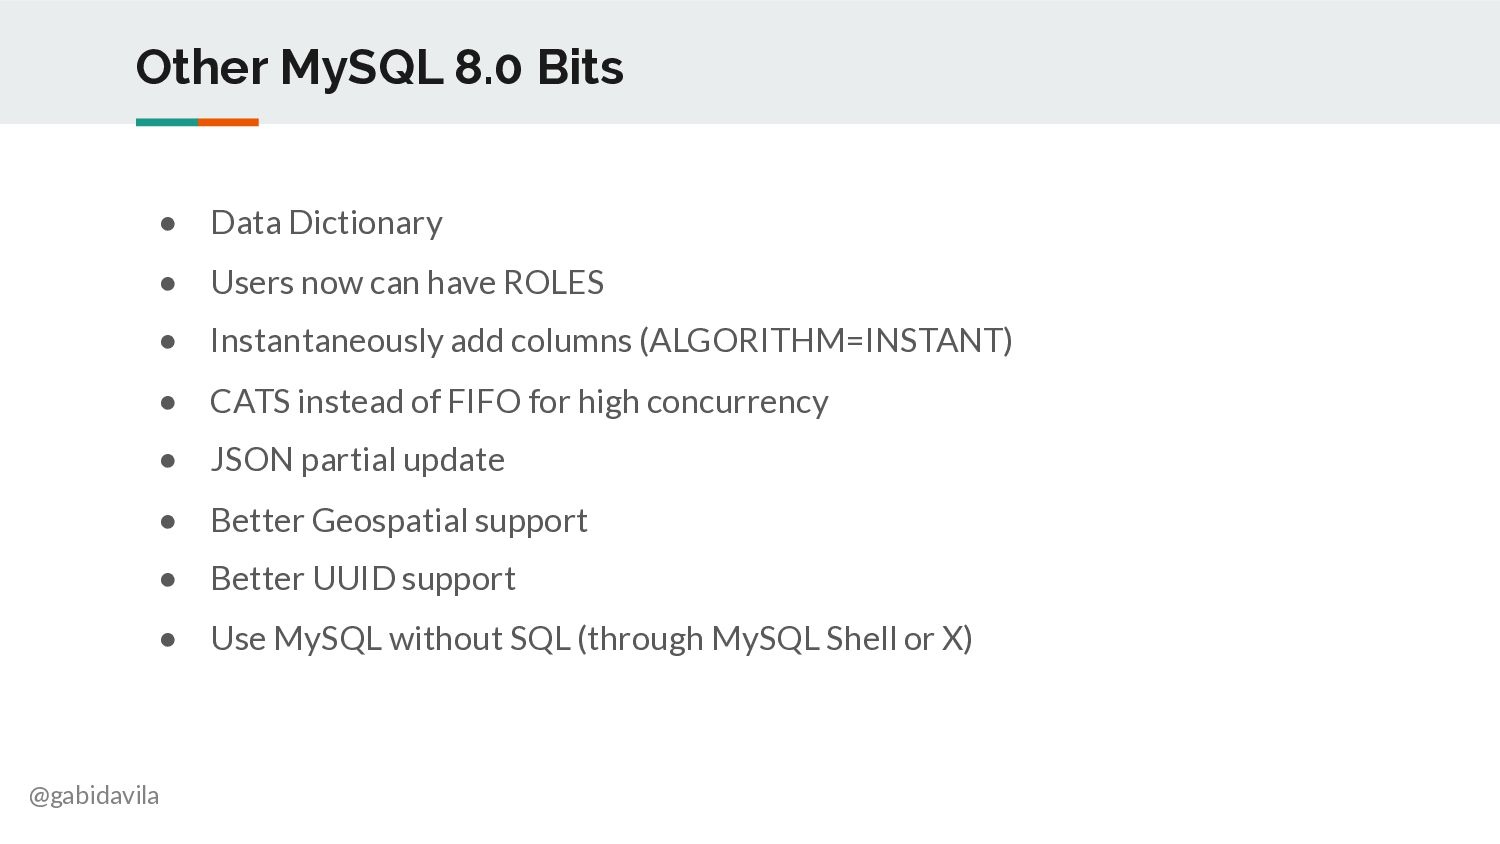The height and width of the screenshot is (844, 1500).
Task: Select the ALGORITHM=INSTANT bullet text
Action: tap(611, 341)
